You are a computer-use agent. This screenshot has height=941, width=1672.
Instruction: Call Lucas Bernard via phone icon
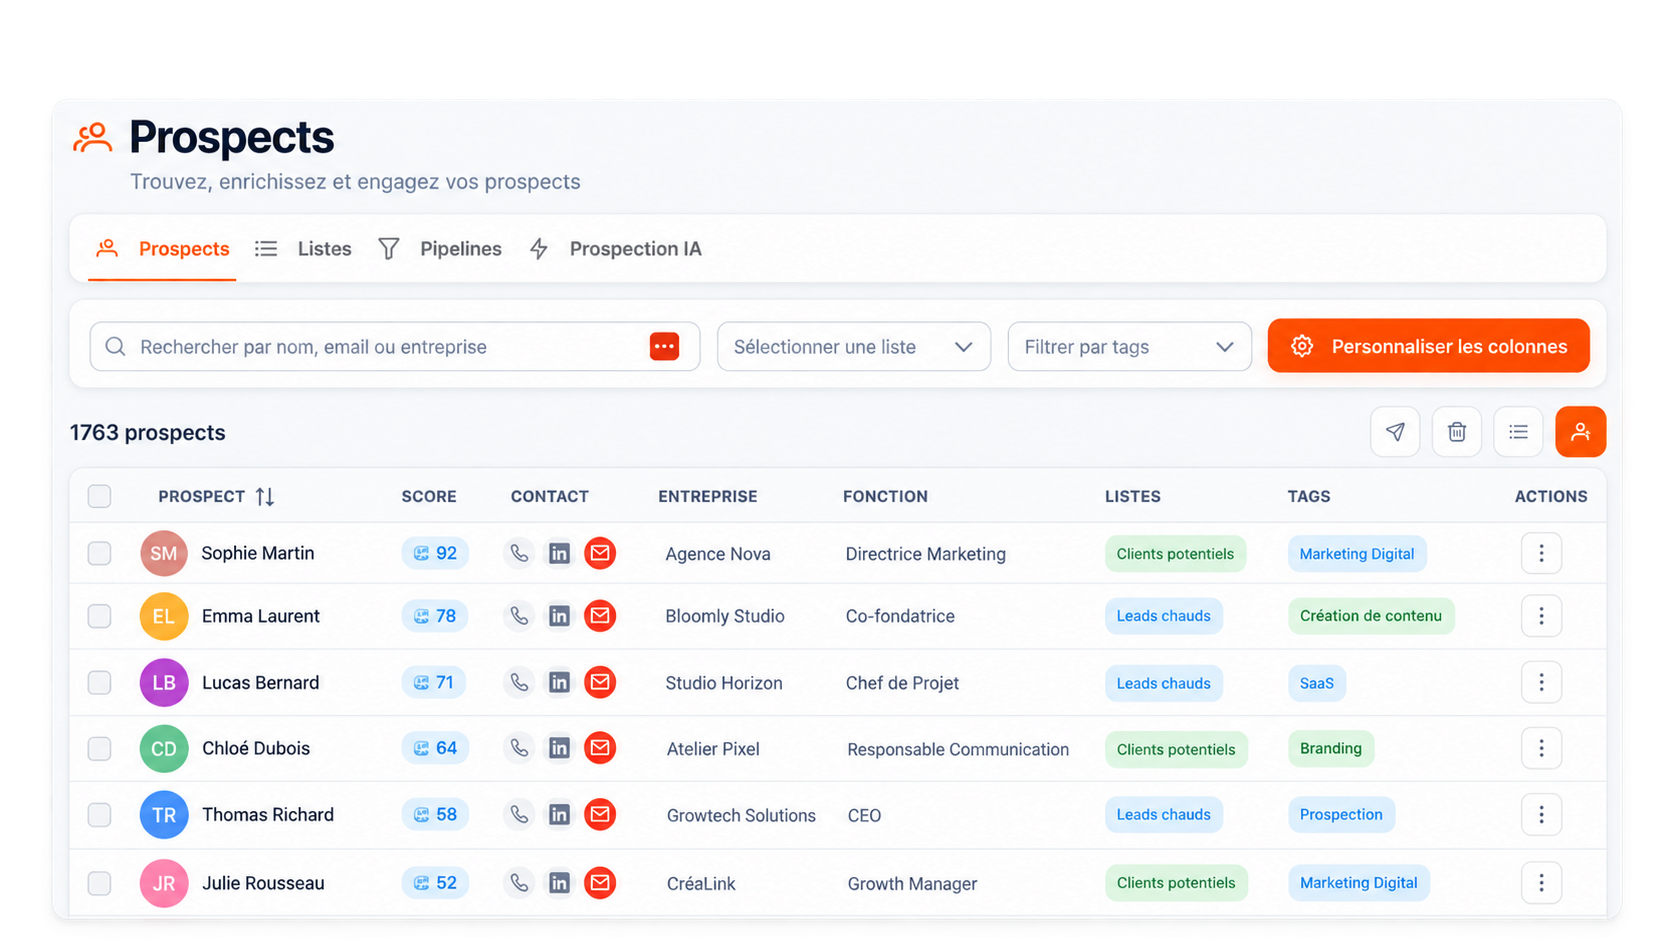point(519,682)
